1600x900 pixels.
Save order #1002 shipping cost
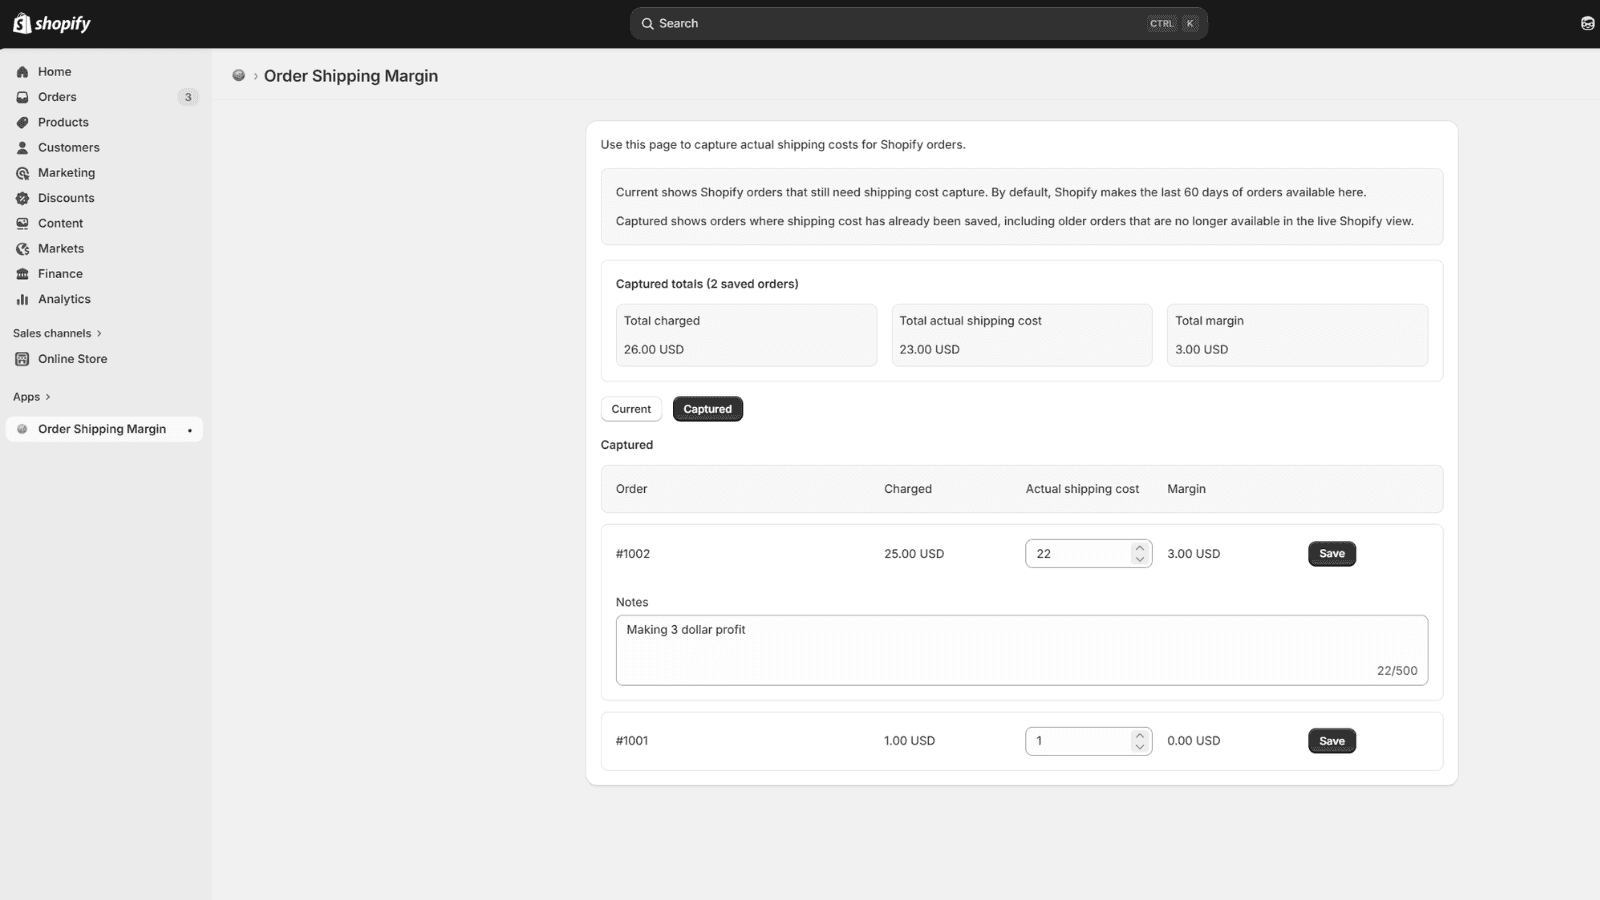point(1332,554)
